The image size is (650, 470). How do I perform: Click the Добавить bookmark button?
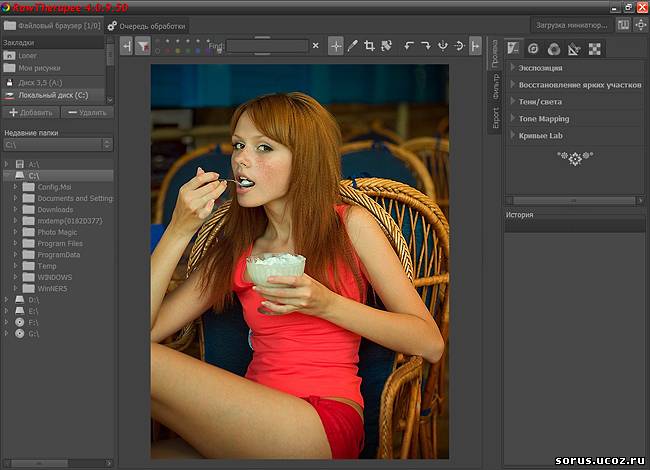30,113
